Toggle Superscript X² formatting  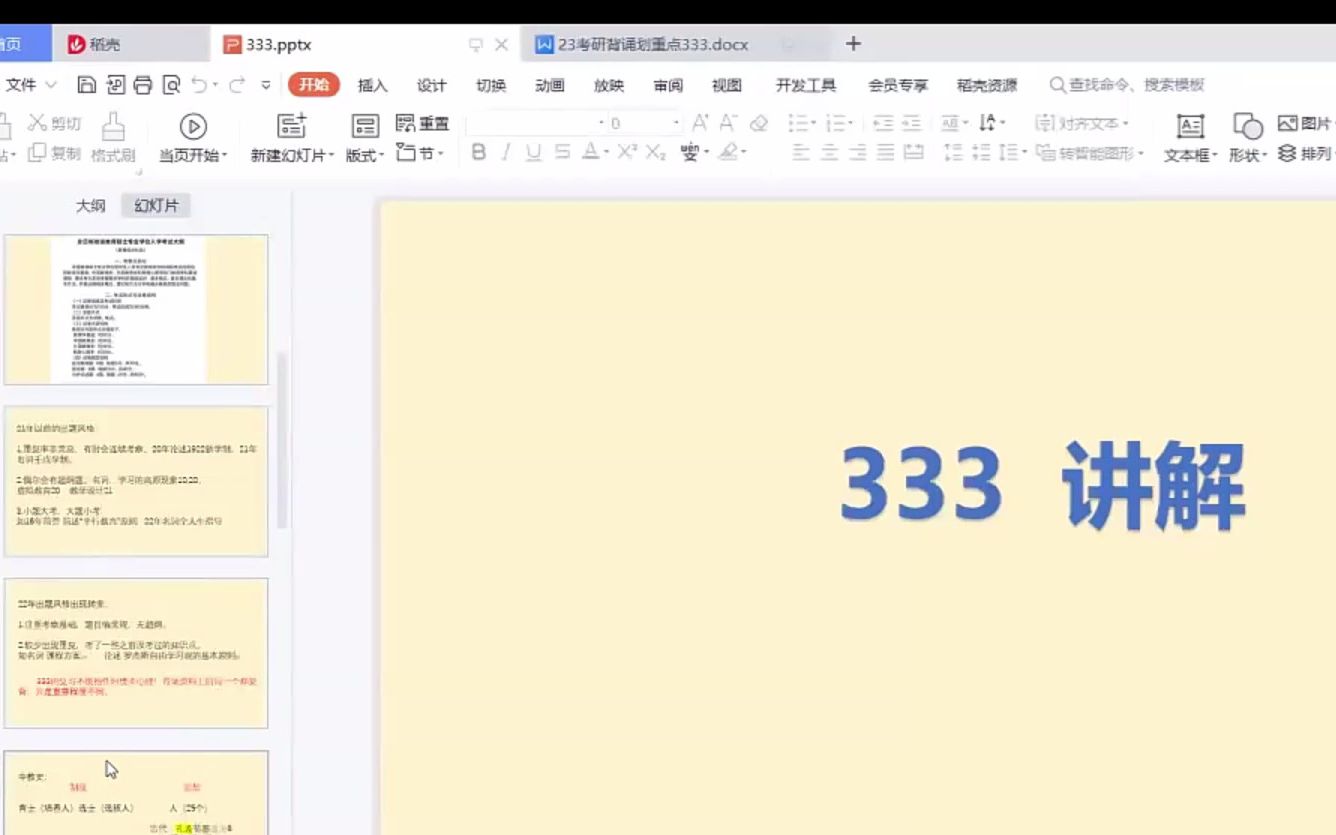pyautogui.click(x=627, y=152)
